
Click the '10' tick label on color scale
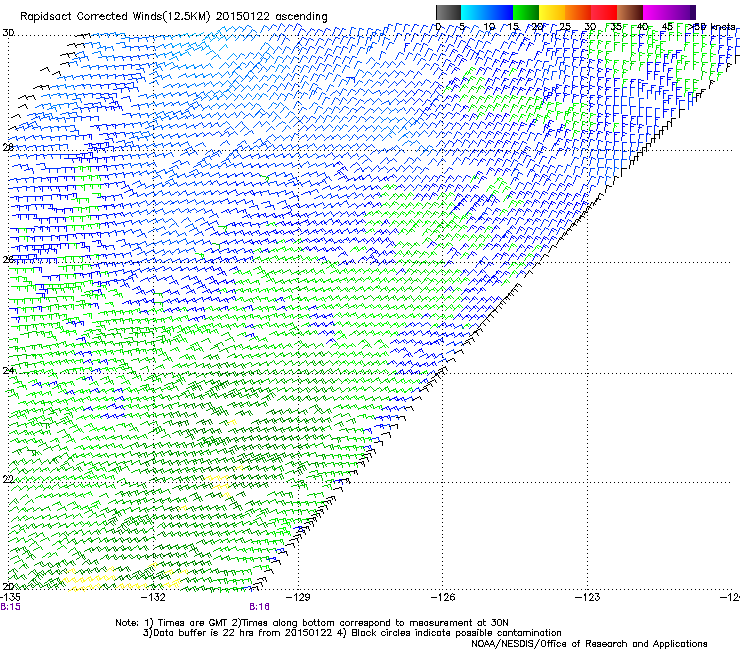pyautogui.click(x=489, y=26)
